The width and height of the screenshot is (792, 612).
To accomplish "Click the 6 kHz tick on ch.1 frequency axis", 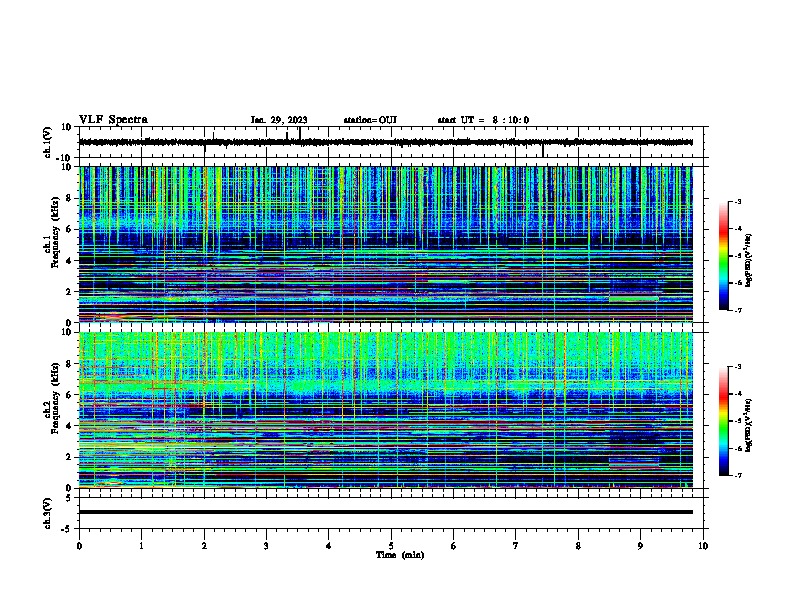I will coord(70,229).
